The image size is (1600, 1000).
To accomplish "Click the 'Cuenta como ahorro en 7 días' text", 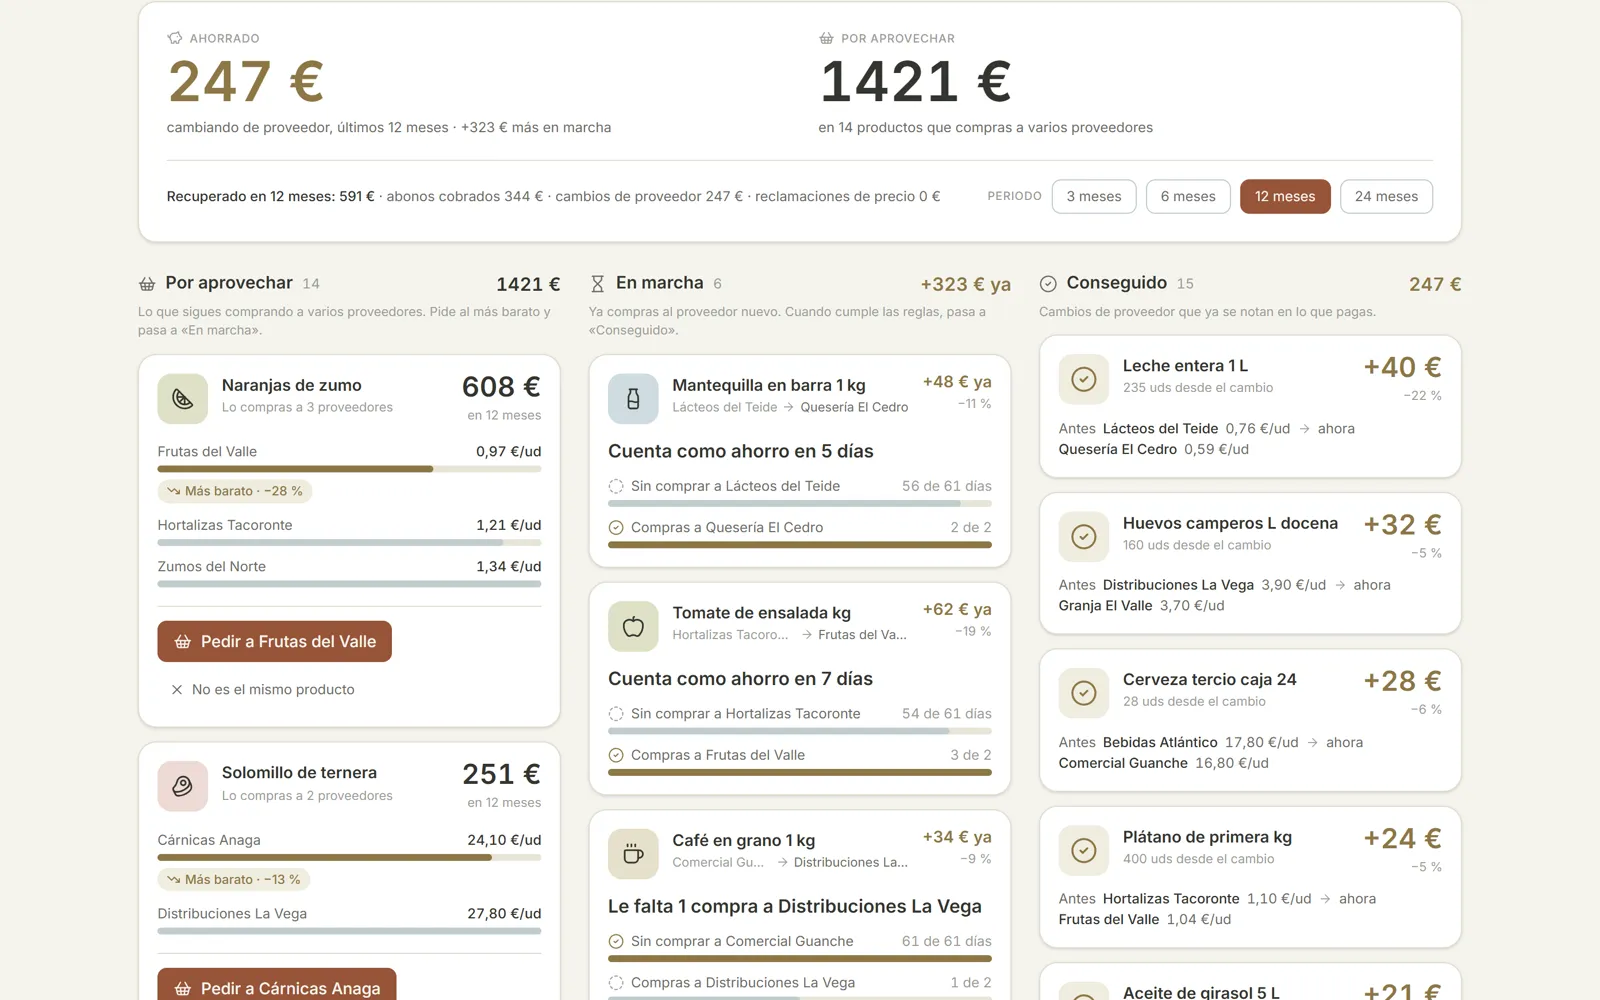I will coord(741,679).
